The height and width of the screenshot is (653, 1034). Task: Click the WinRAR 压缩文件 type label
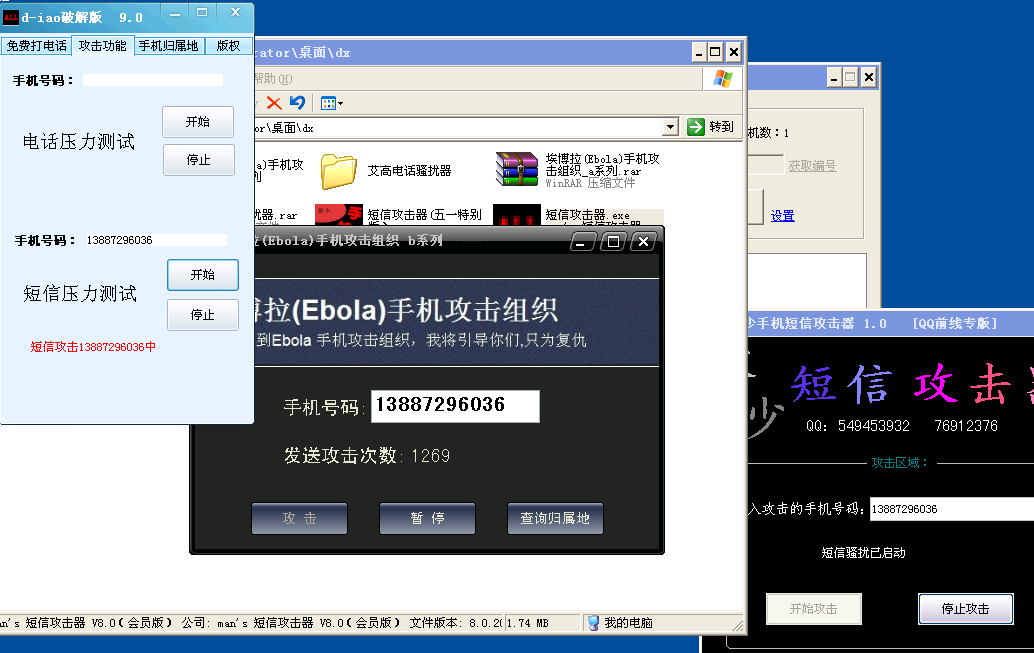pos(590,183)
